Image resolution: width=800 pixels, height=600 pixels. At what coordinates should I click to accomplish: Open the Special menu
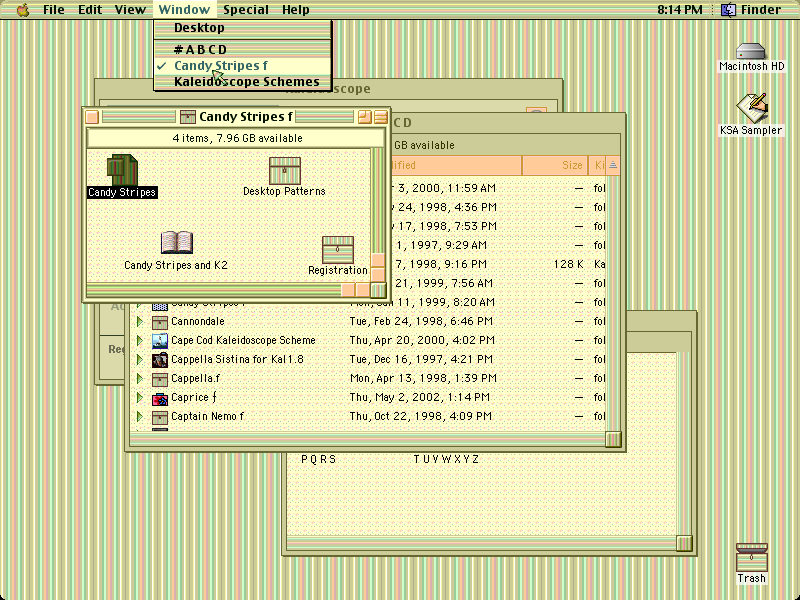pyautogui.click(x=245, y=10)
